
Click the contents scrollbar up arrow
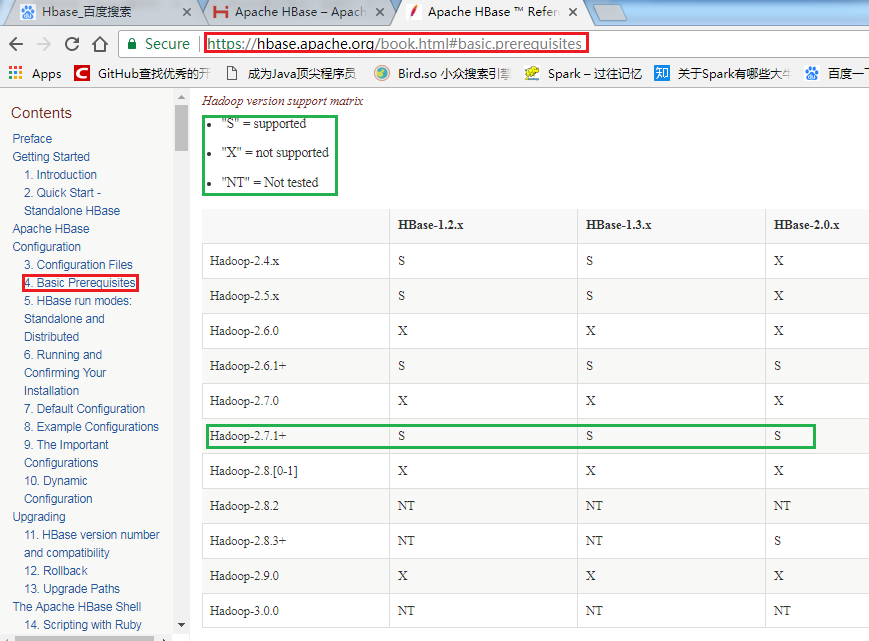[181, 97]
